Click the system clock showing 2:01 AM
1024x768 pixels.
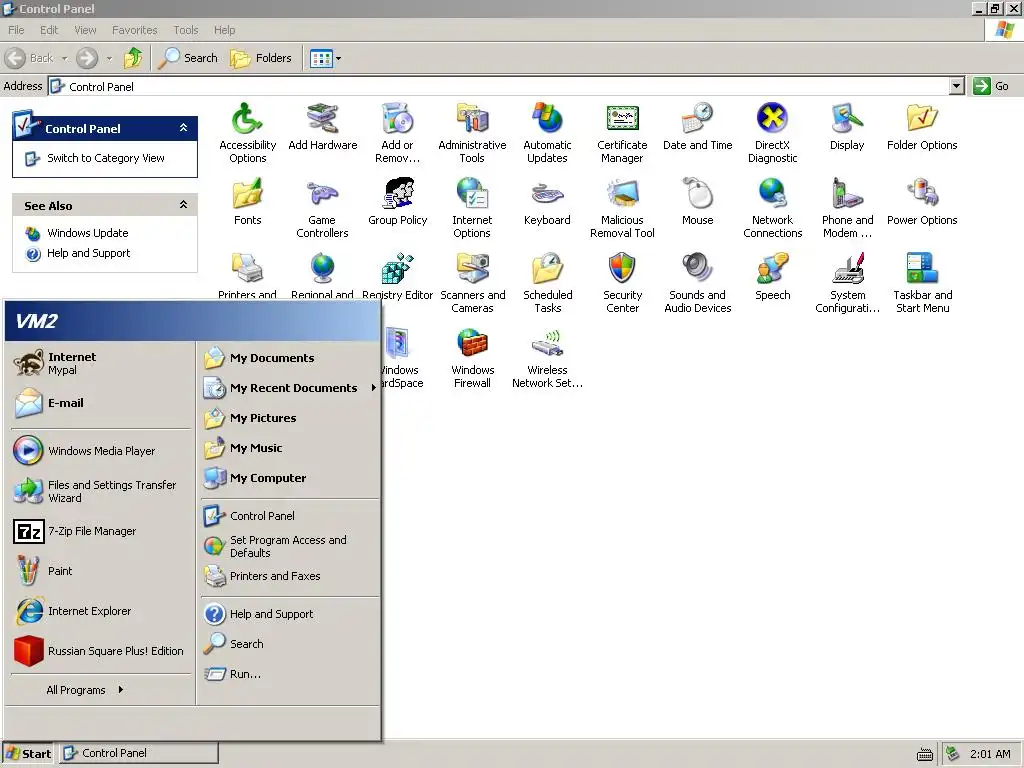click(990, 754)
